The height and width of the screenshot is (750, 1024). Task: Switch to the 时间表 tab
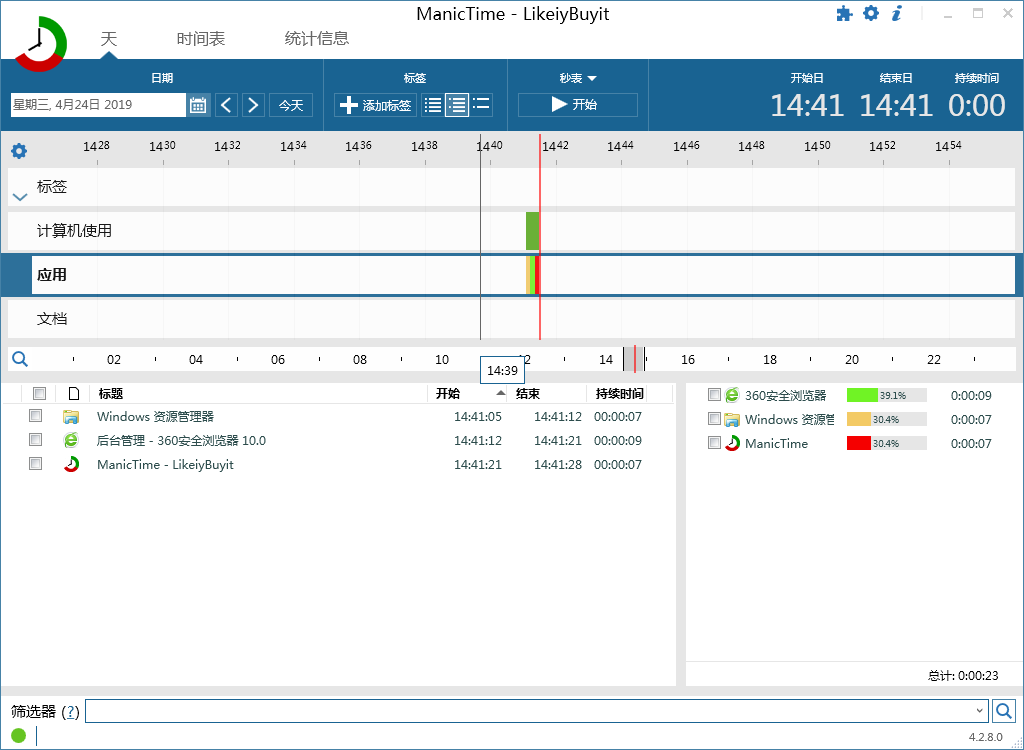[201, 39]
